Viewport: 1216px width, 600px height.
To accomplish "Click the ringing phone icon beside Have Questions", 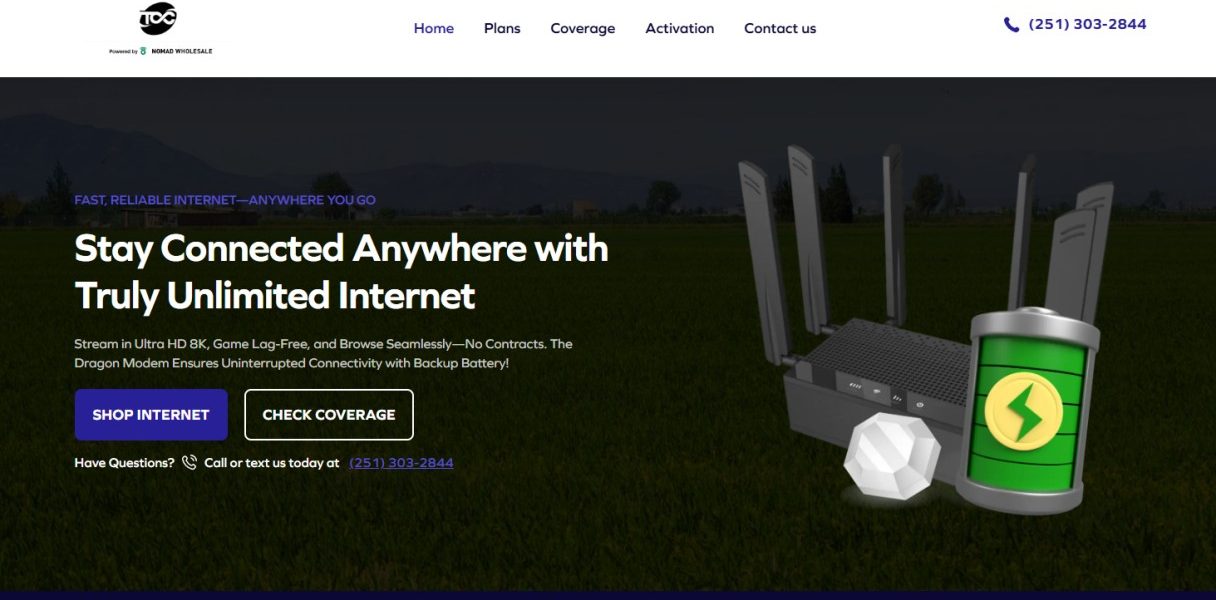I will [189, 463].
